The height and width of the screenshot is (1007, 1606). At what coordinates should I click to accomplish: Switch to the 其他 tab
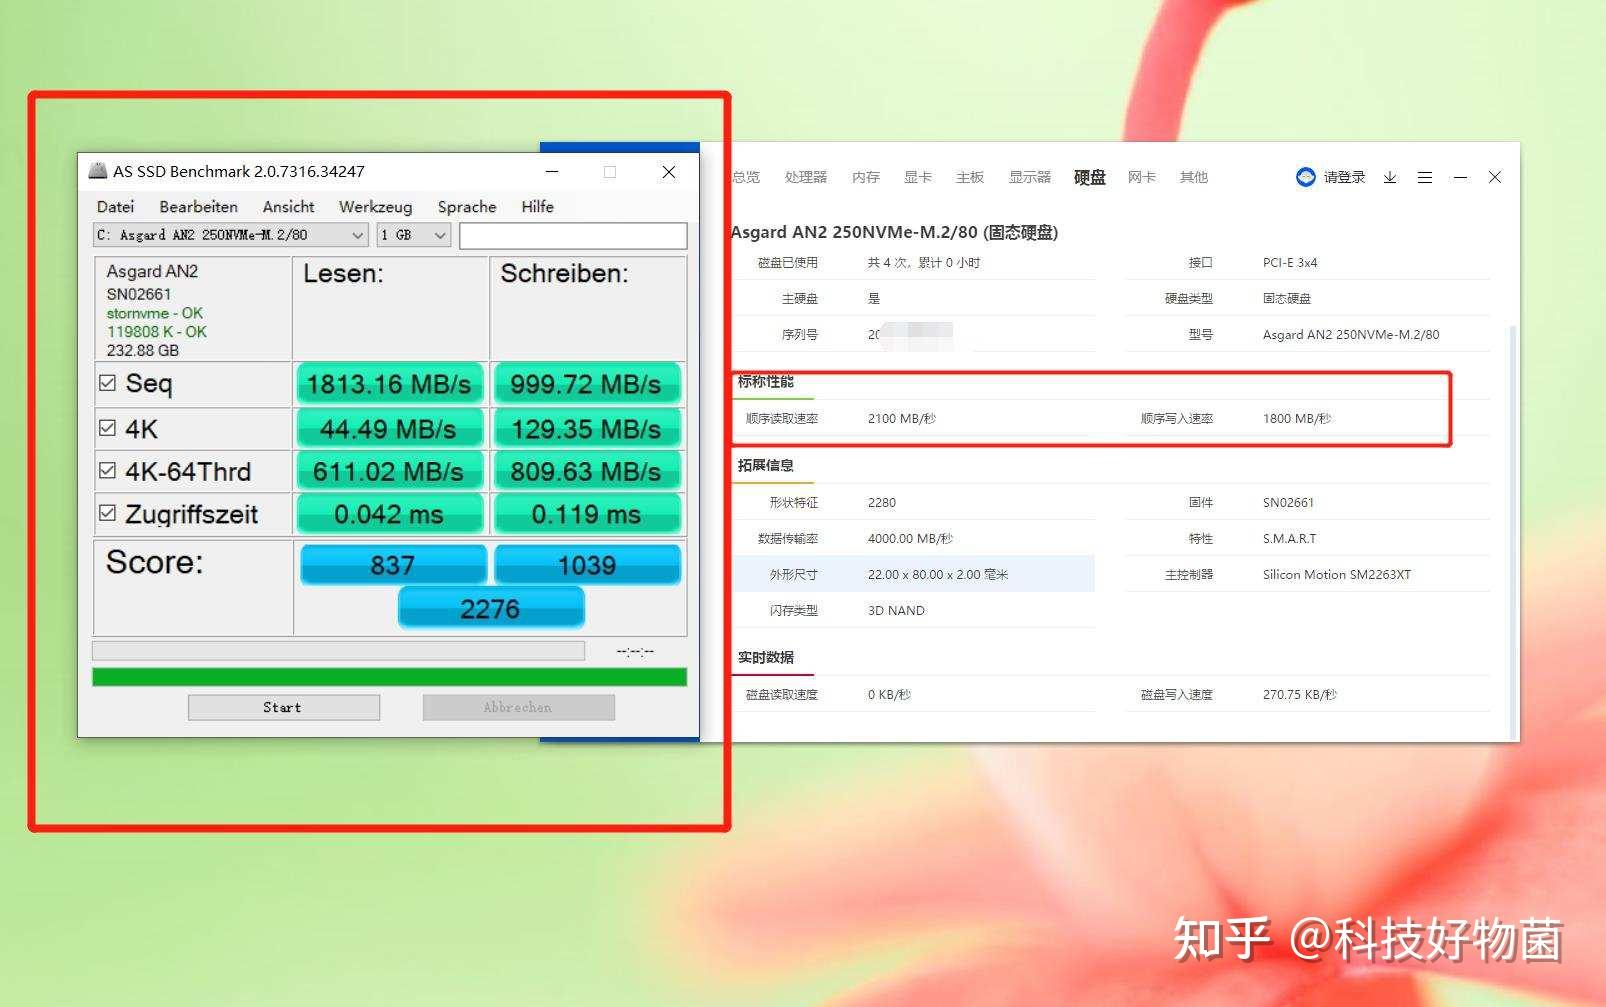click(1194, 177)
